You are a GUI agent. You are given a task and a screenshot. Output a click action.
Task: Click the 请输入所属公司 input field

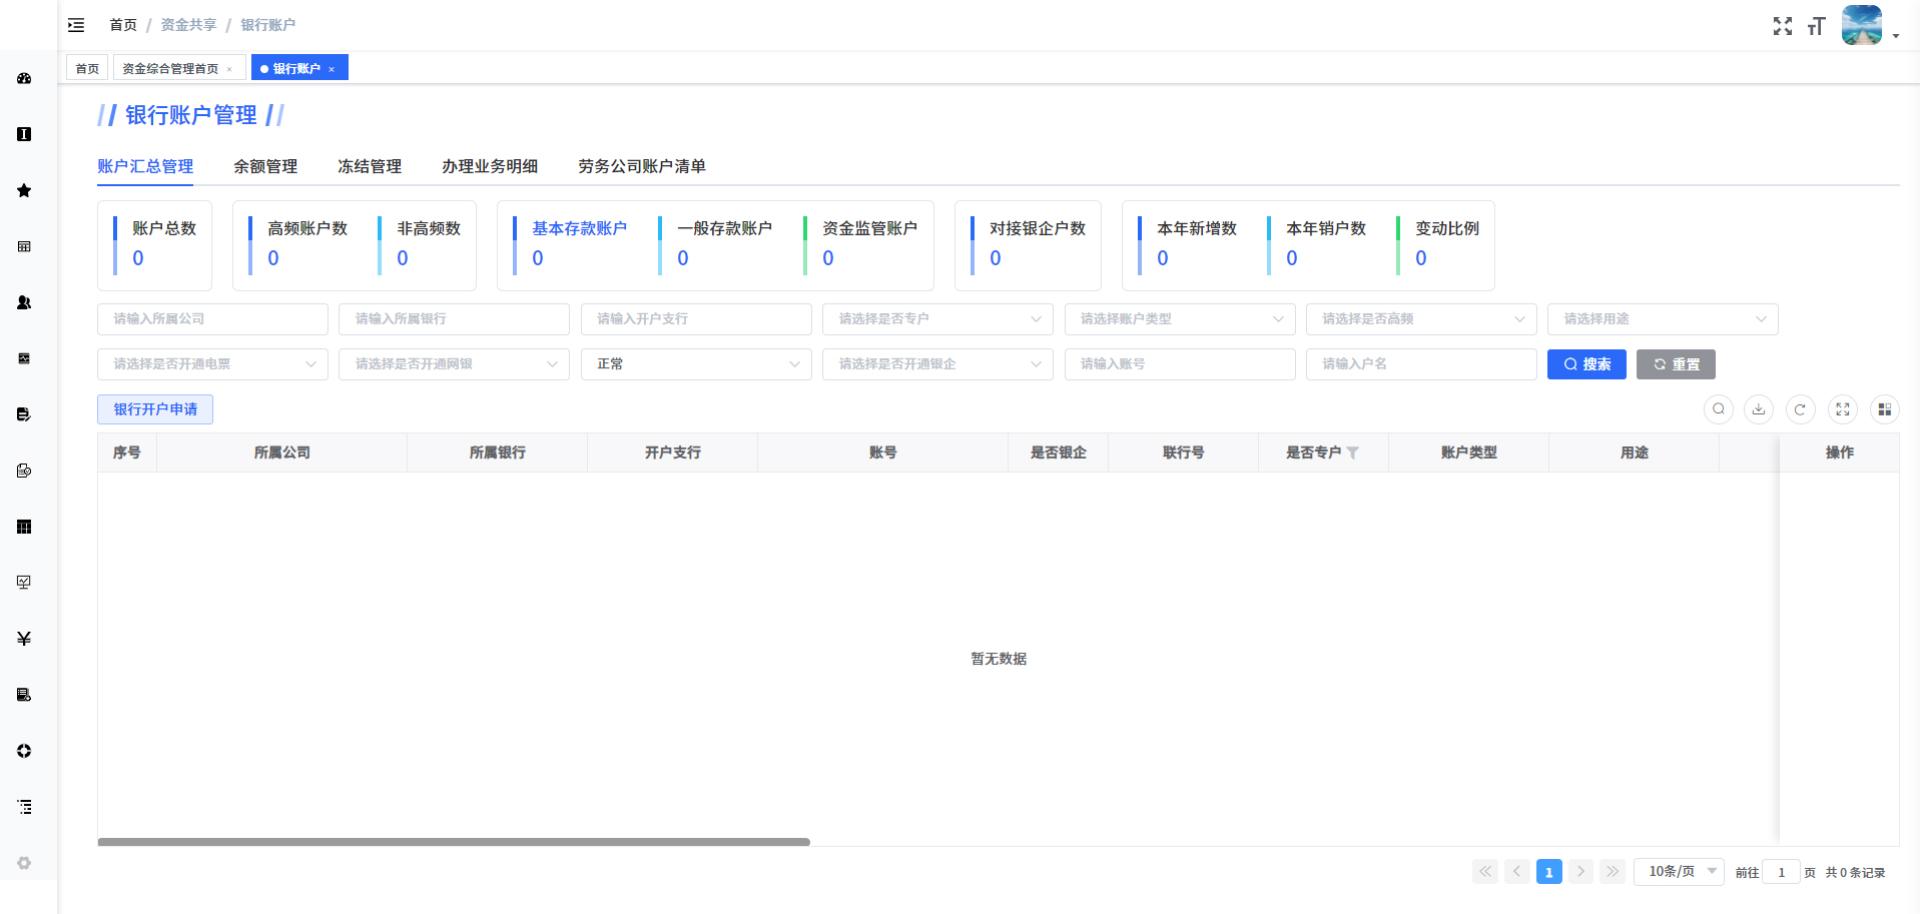tap(212, 319)
